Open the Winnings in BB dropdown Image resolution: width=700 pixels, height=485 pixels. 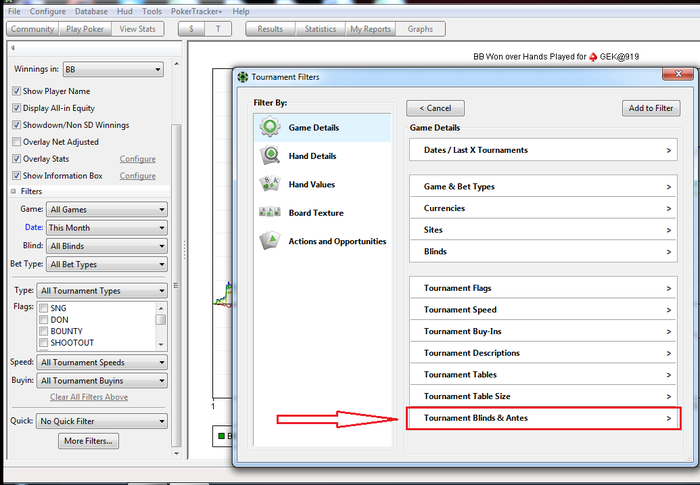click(x=113, y=69)
